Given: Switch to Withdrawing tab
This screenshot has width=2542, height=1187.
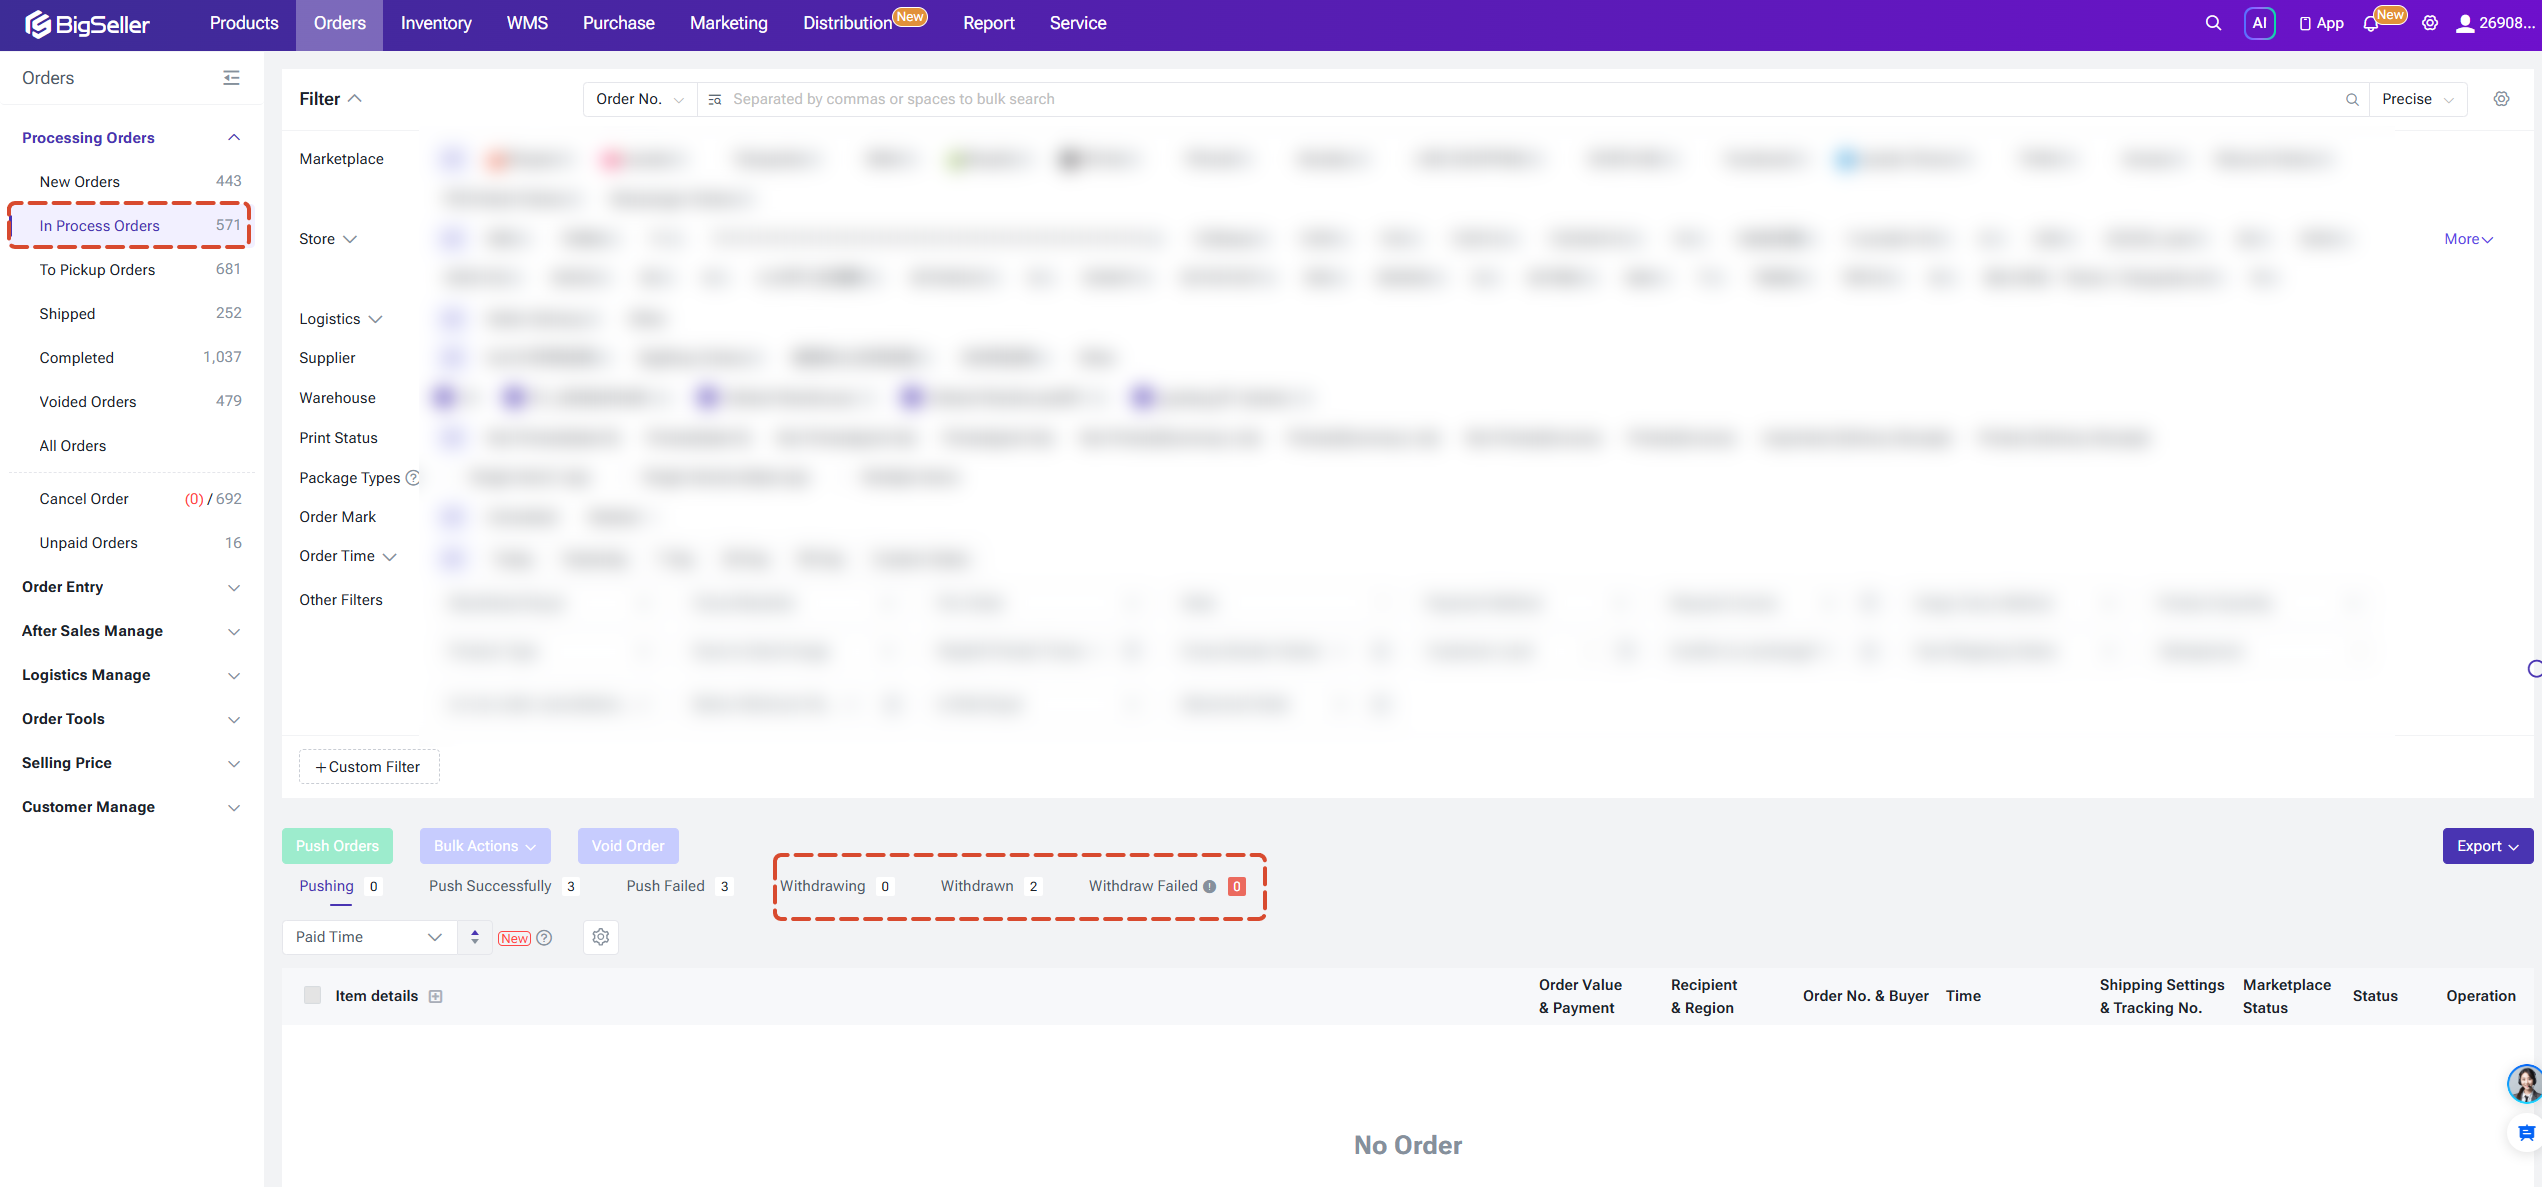Looking at the screenshot, I should (836, 886).
